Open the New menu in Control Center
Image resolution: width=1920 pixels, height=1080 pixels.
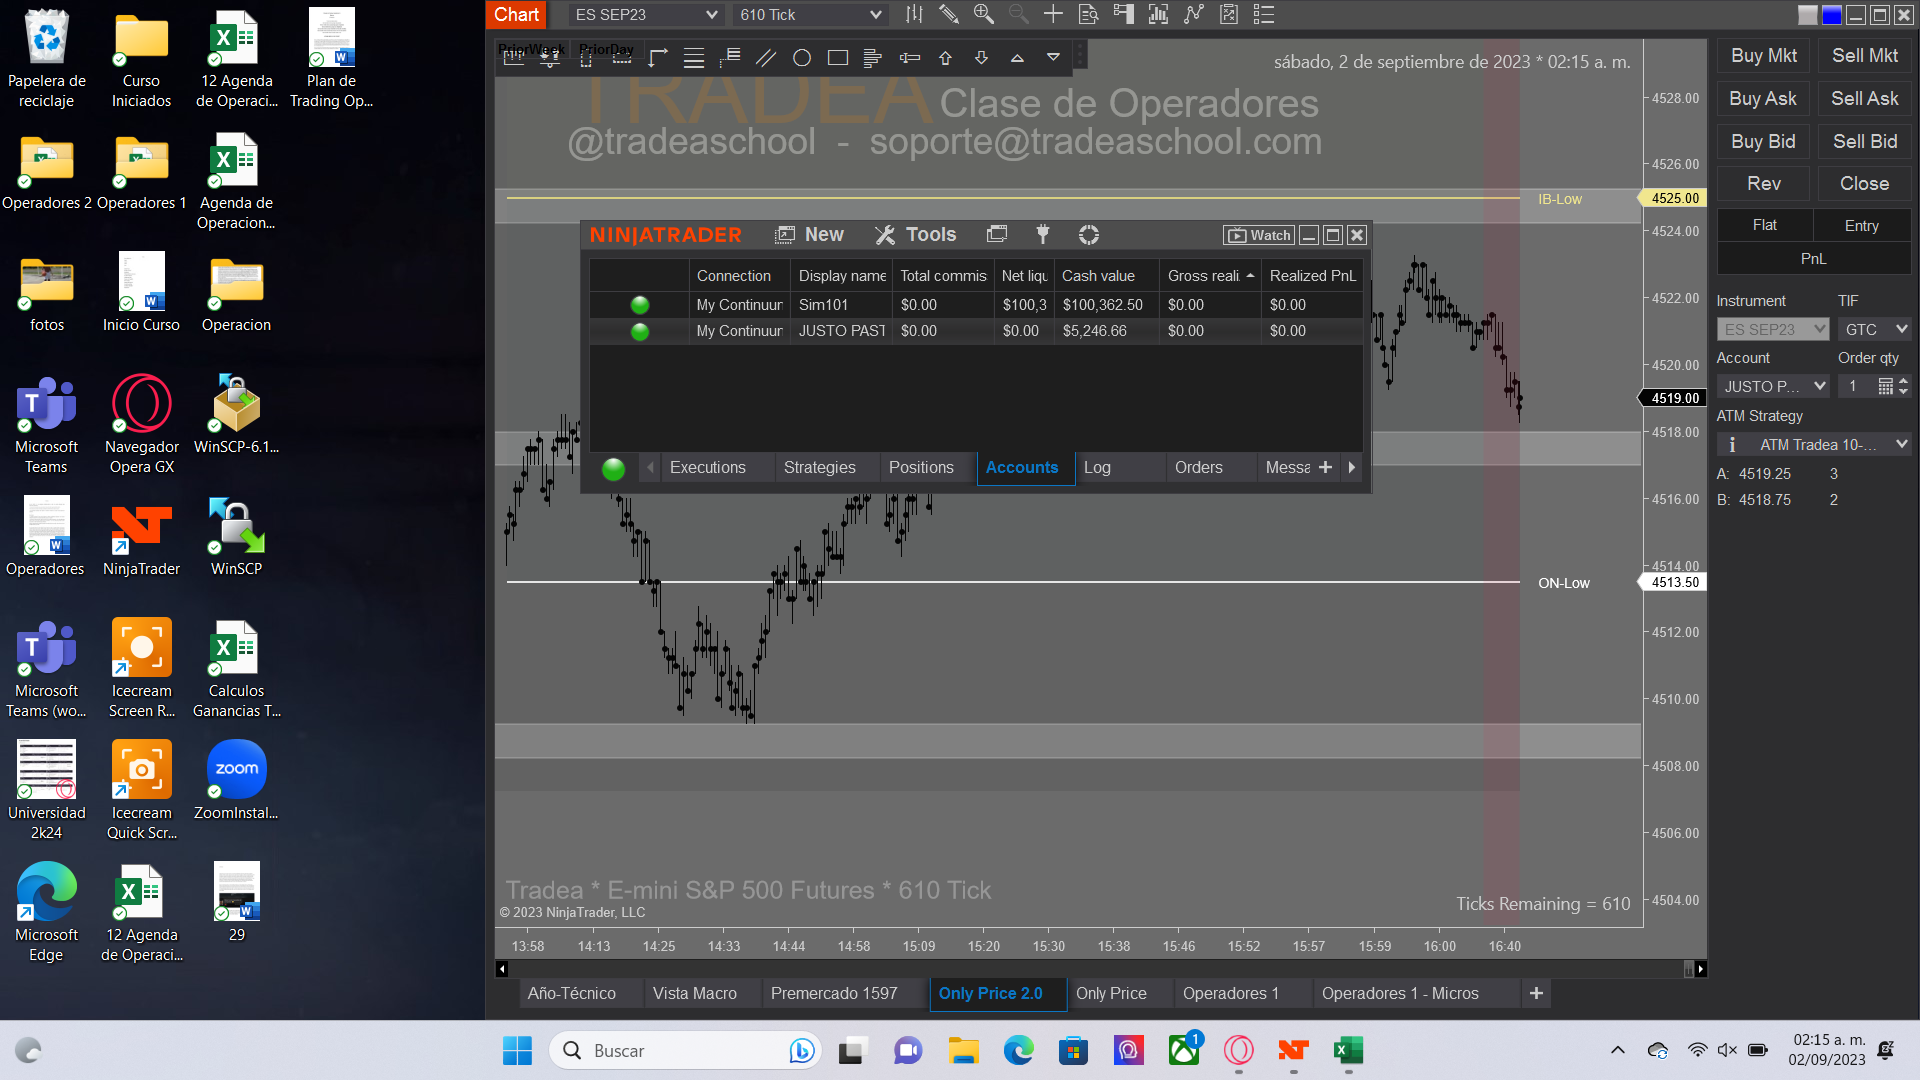[x=810, y=234]
